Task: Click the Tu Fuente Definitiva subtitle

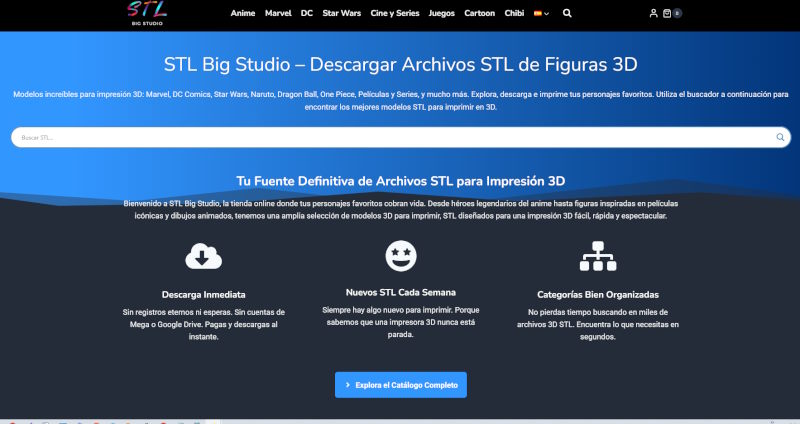Action: (x=401, y=181)
